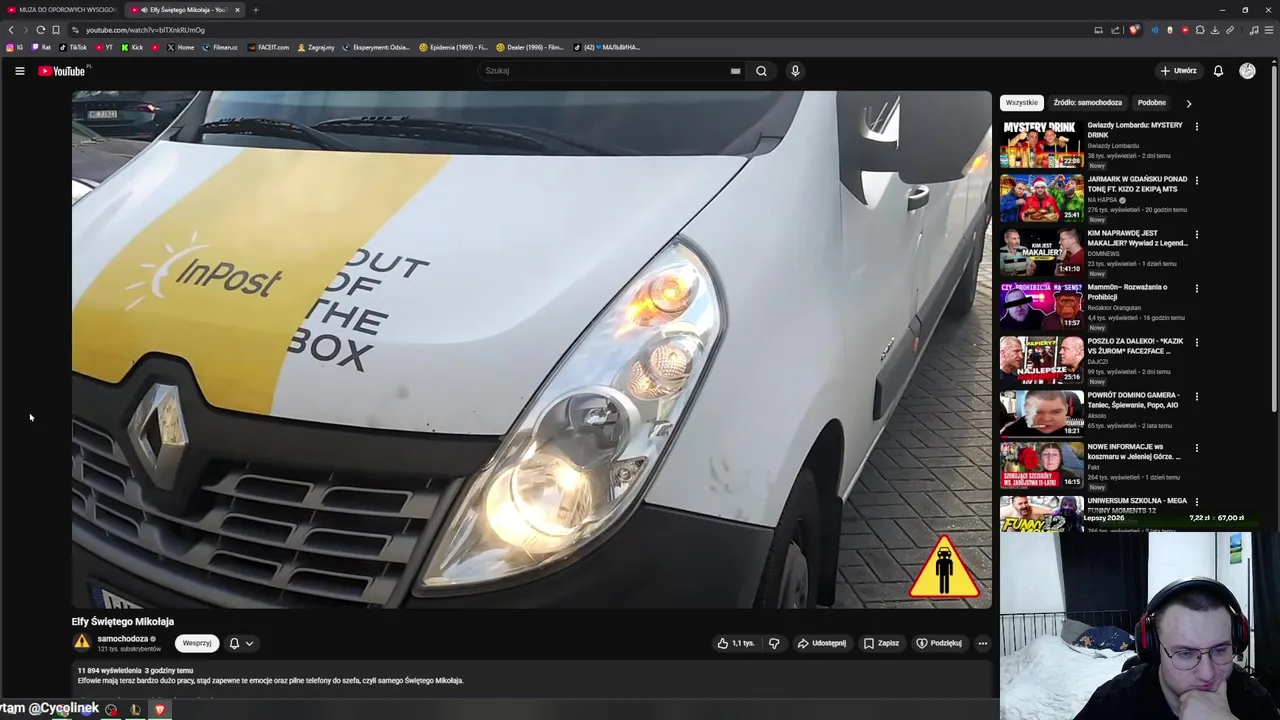The image size is (1280, 720).
Task: Open the Gwiazdy Lombardu MYSTERY DRINK thumbnail
Action: [x=1041, y=144]
